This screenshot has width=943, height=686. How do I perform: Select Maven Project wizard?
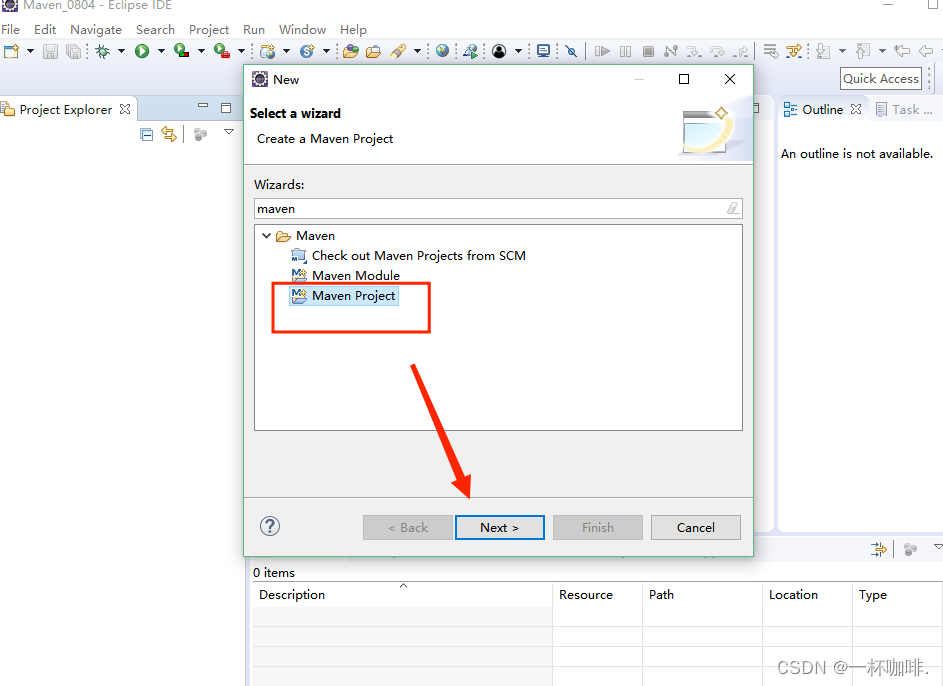tap(344, 296)
